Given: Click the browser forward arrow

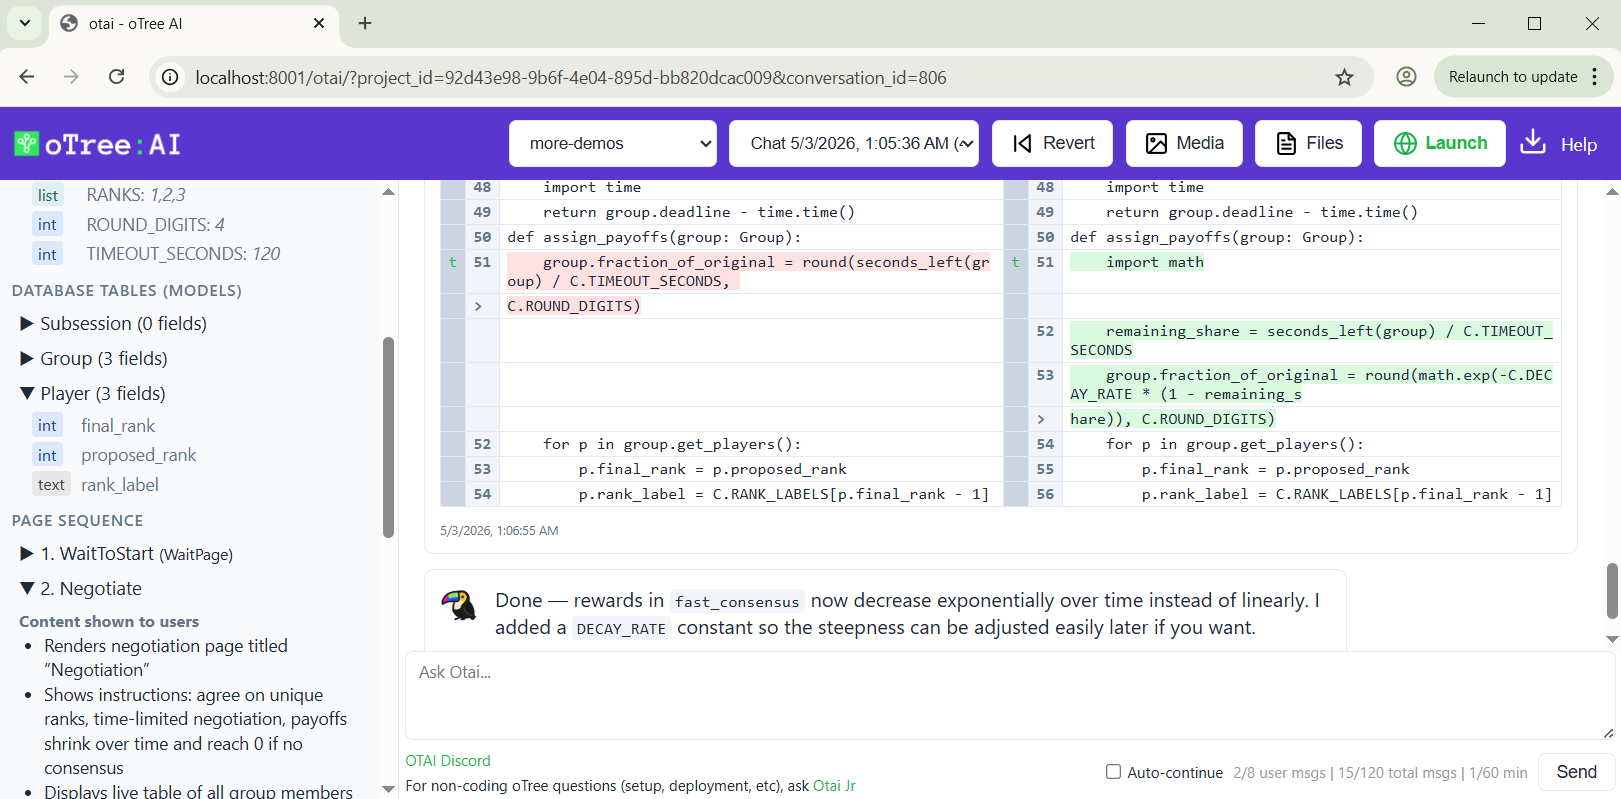Looking at the screenshot, I should (71, 77).
